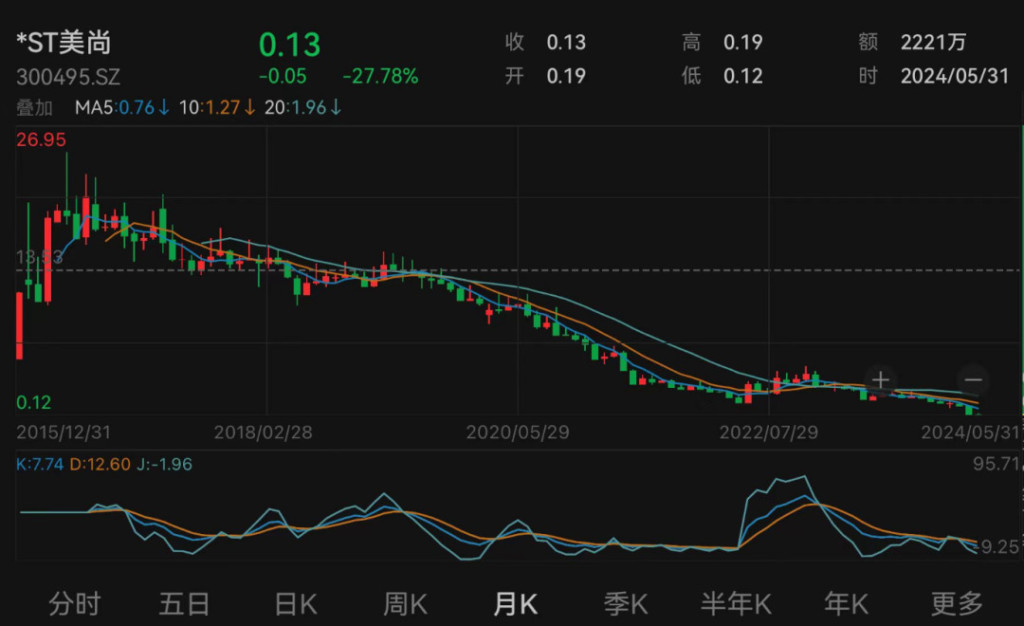
Task: Tap the 叠加 overlay button
Action: (35, 108)
